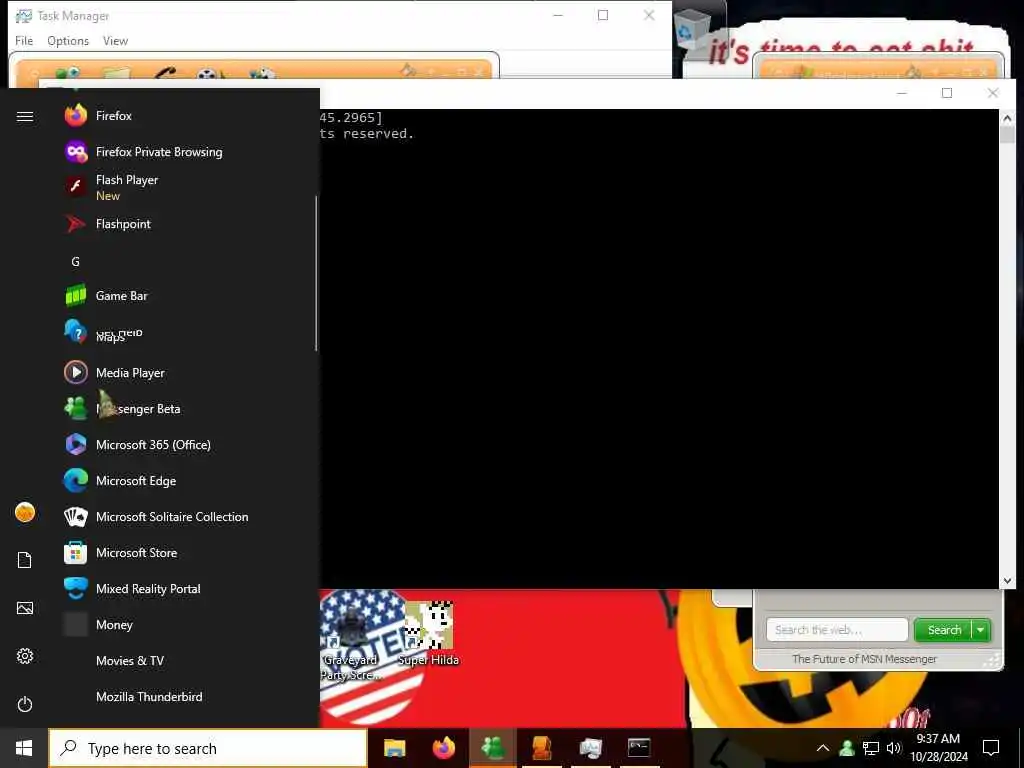
Task: Open the Recycle Bin on the desktop
Action: coord(692,27)
